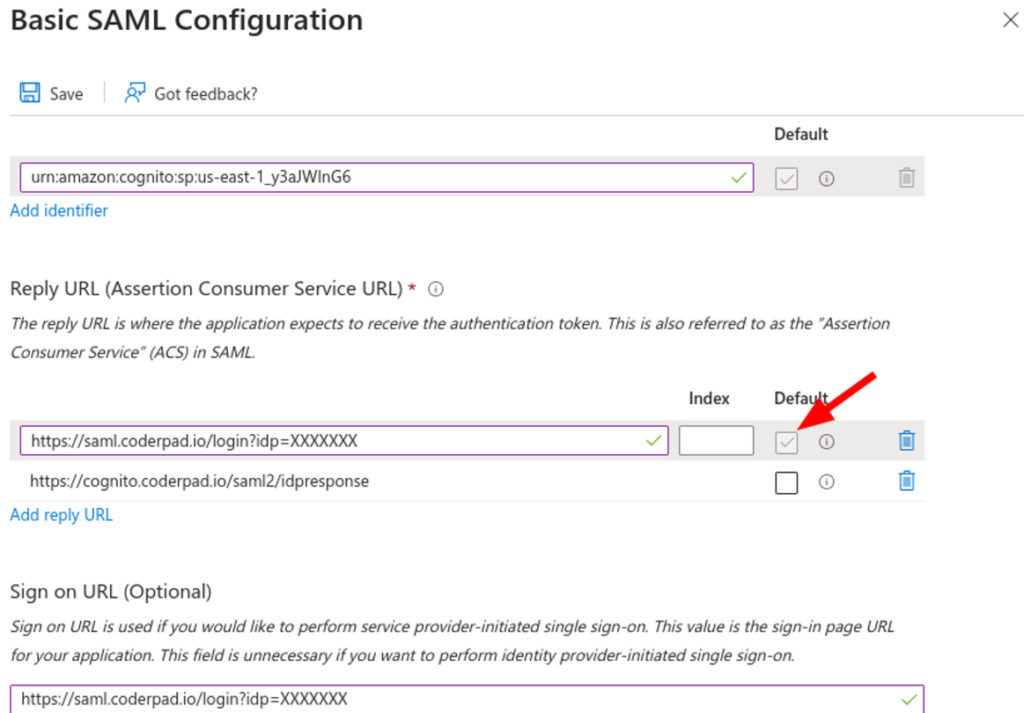Check the Default box indicated by the red arrow
Screen dimensions: 1024x713
tap(786, 441)
